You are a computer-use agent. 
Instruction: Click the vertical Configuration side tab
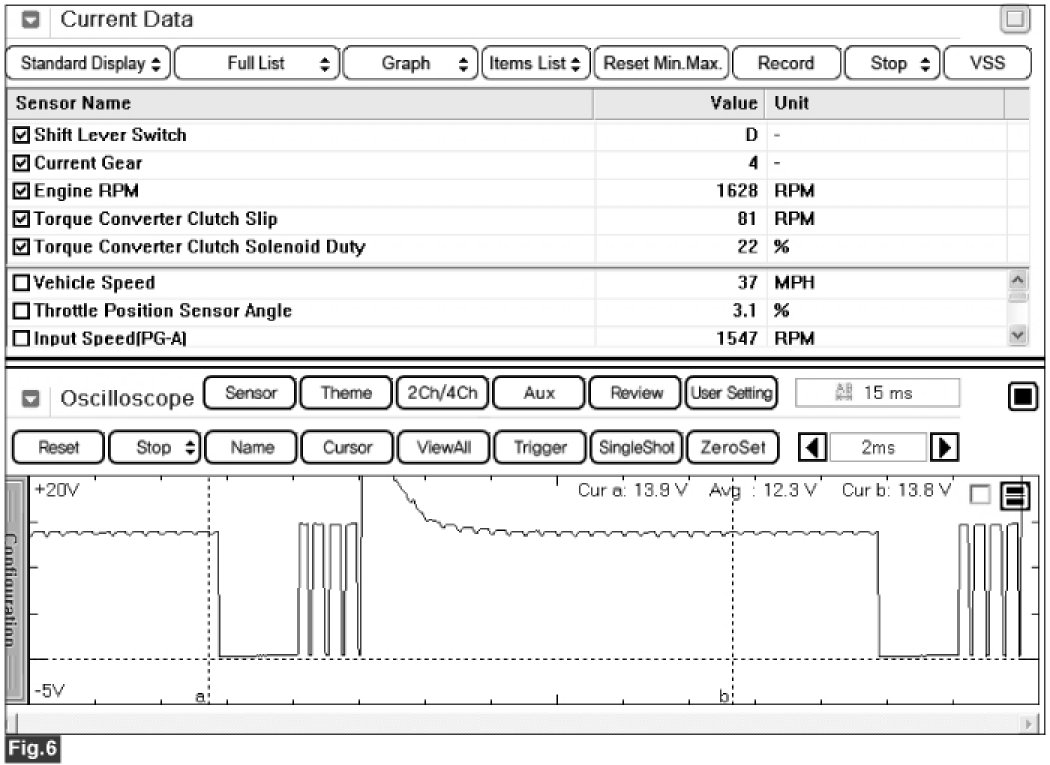point(15,590)
